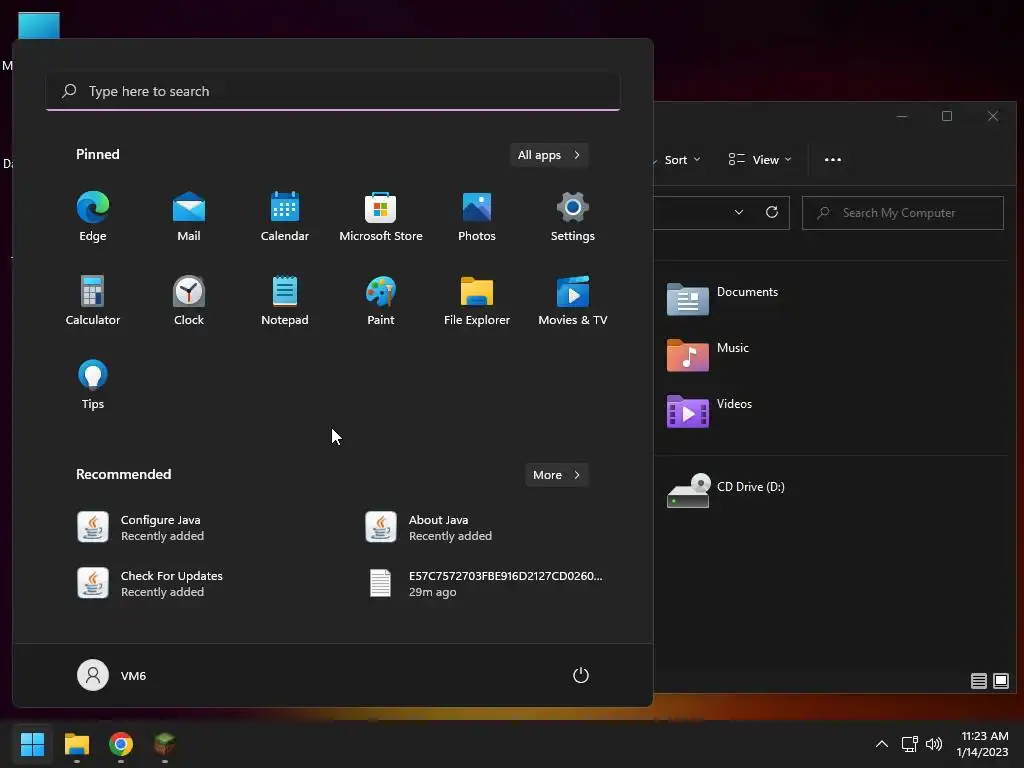Screen dimensions: 1024x768
Task: Refresh the File Explorer window
Action: 772,212
